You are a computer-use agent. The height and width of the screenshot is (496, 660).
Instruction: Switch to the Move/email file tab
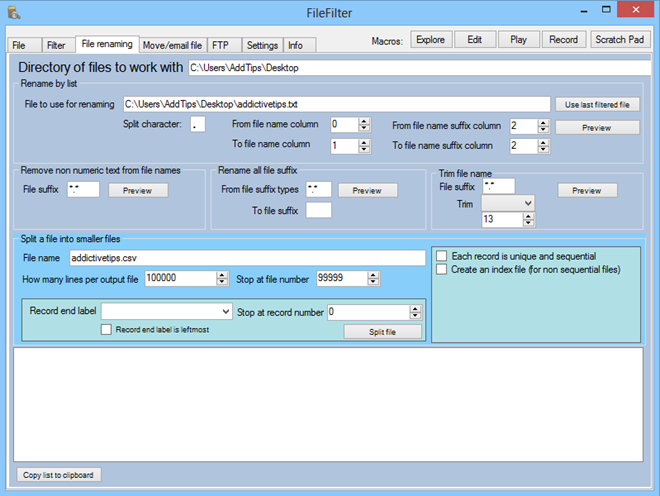(171, 45)
